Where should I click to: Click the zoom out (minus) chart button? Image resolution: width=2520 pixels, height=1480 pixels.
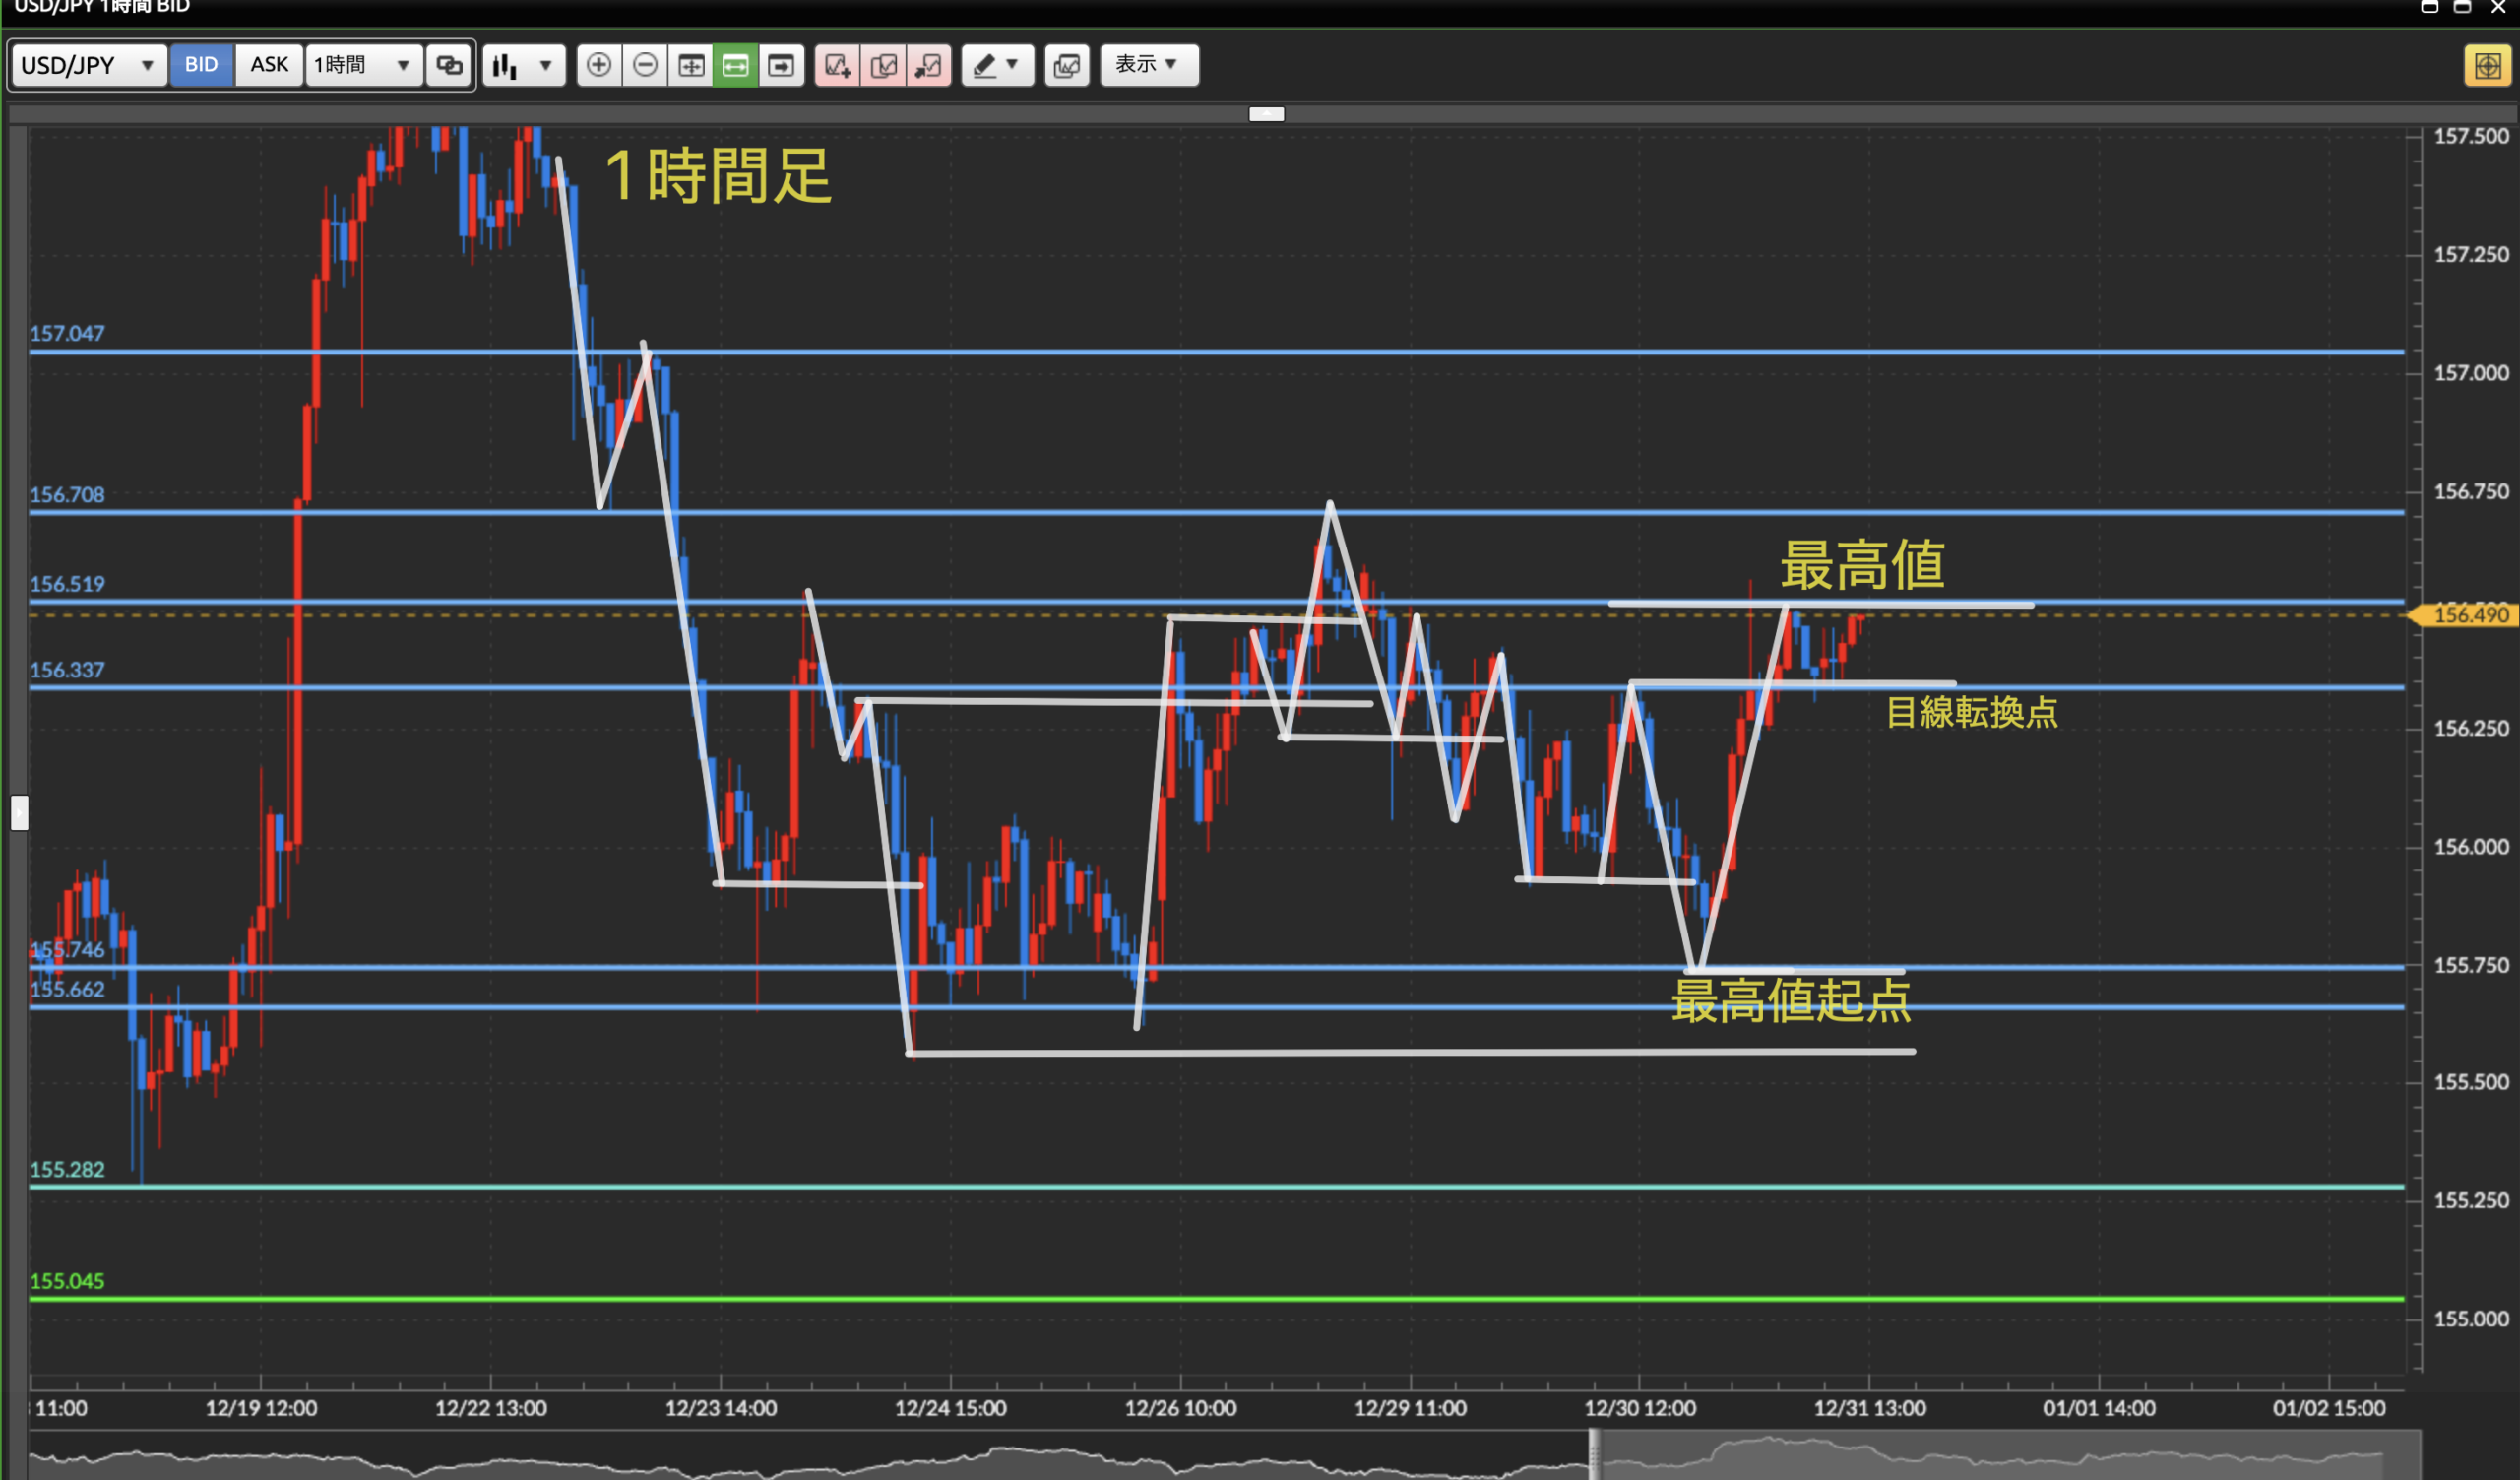coord(645,66)
